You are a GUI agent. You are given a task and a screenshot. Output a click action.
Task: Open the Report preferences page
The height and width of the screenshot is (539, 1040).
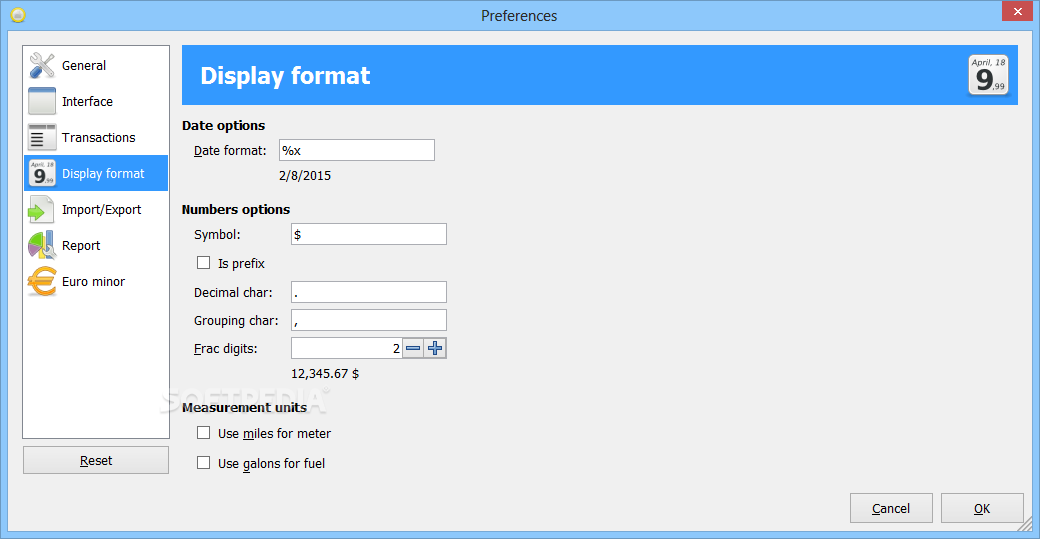[x=96, y=245]
